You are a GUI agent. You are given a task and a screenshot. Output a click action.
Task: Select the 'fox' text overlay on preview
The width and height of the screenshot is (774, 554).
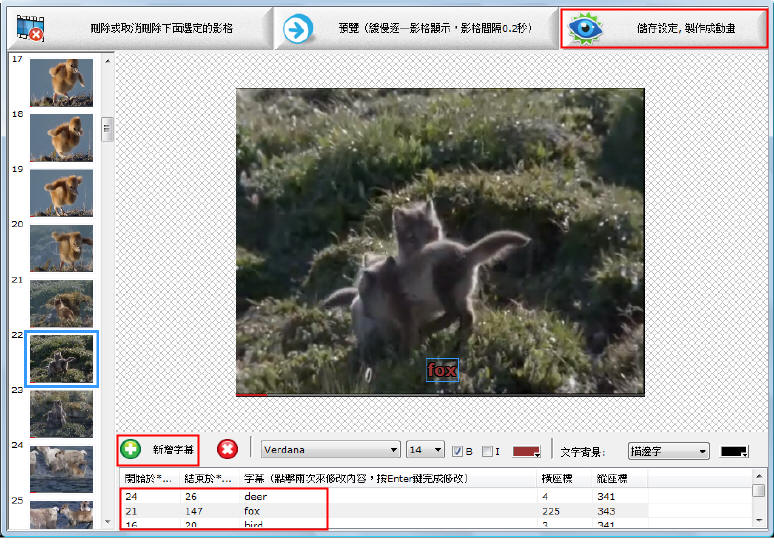tap(442, 370)
